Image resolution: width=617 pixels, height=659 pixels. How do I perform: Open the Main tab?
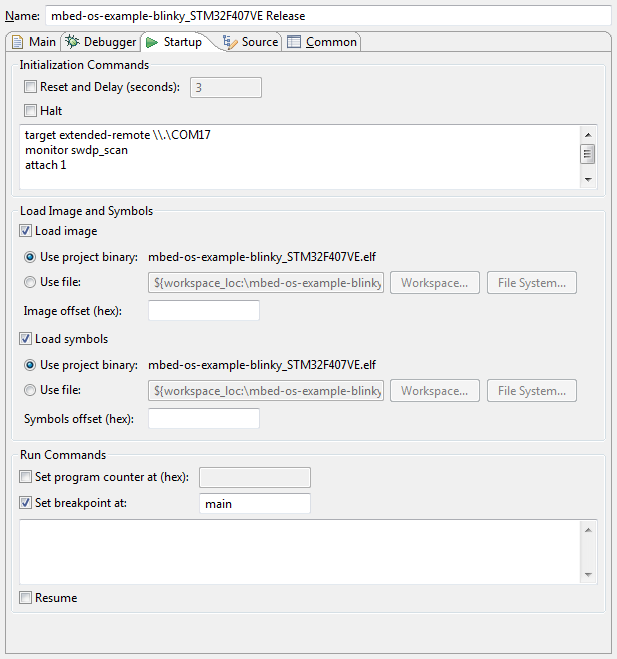coord(34,42)
